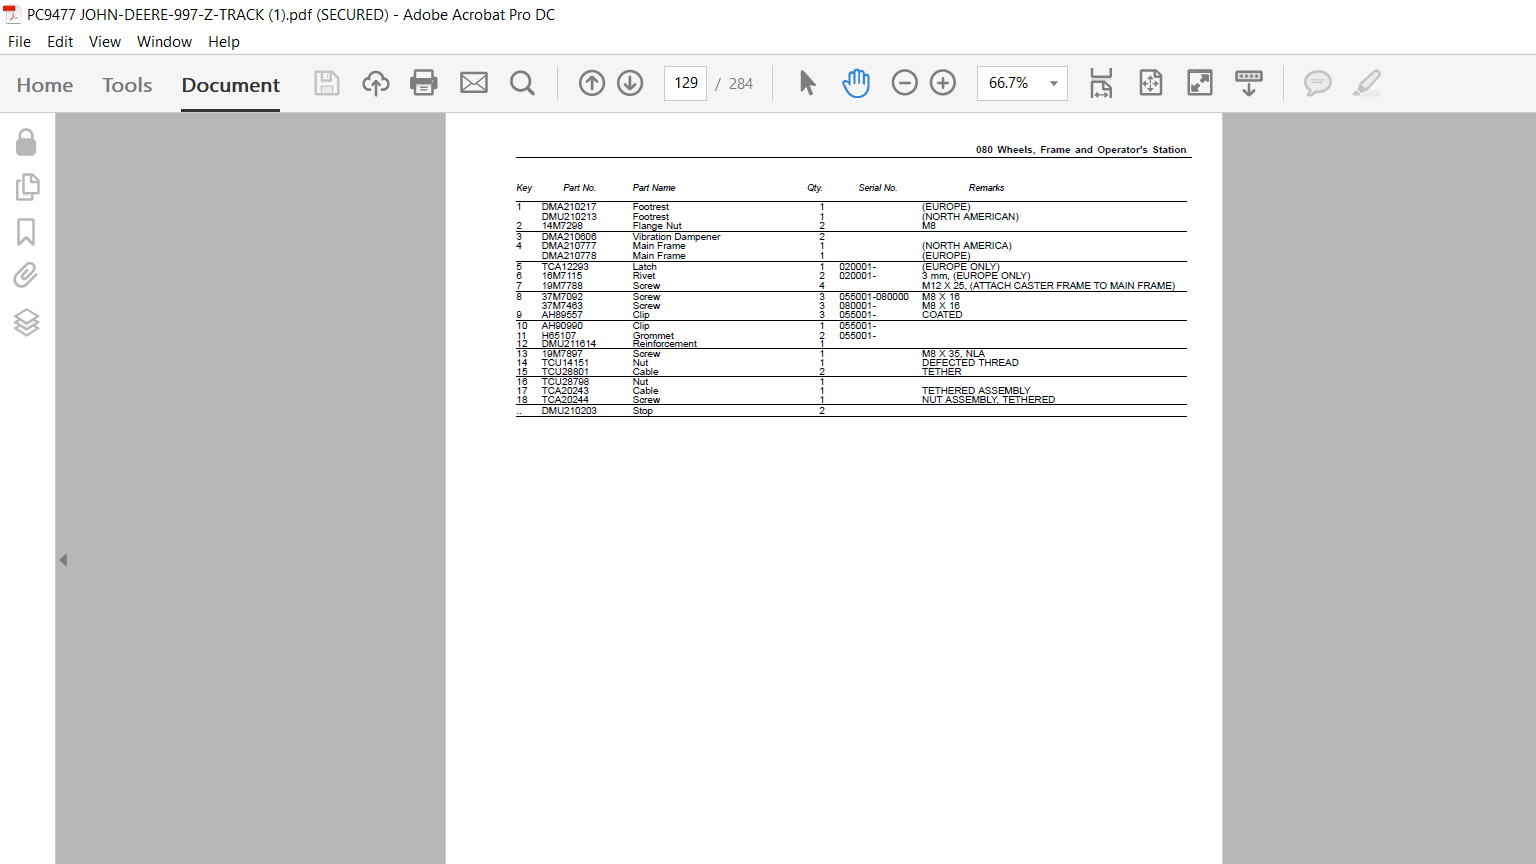Click part name Grommet

click(653, 336)
